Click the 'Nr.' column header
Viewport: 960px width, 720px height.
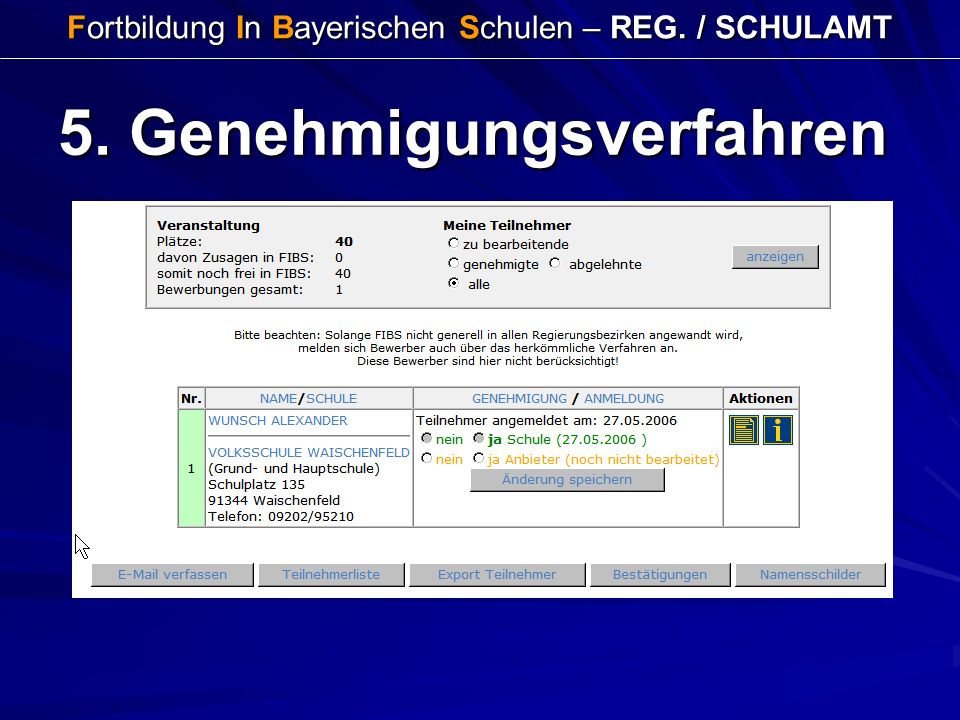[x=191, y=399]
